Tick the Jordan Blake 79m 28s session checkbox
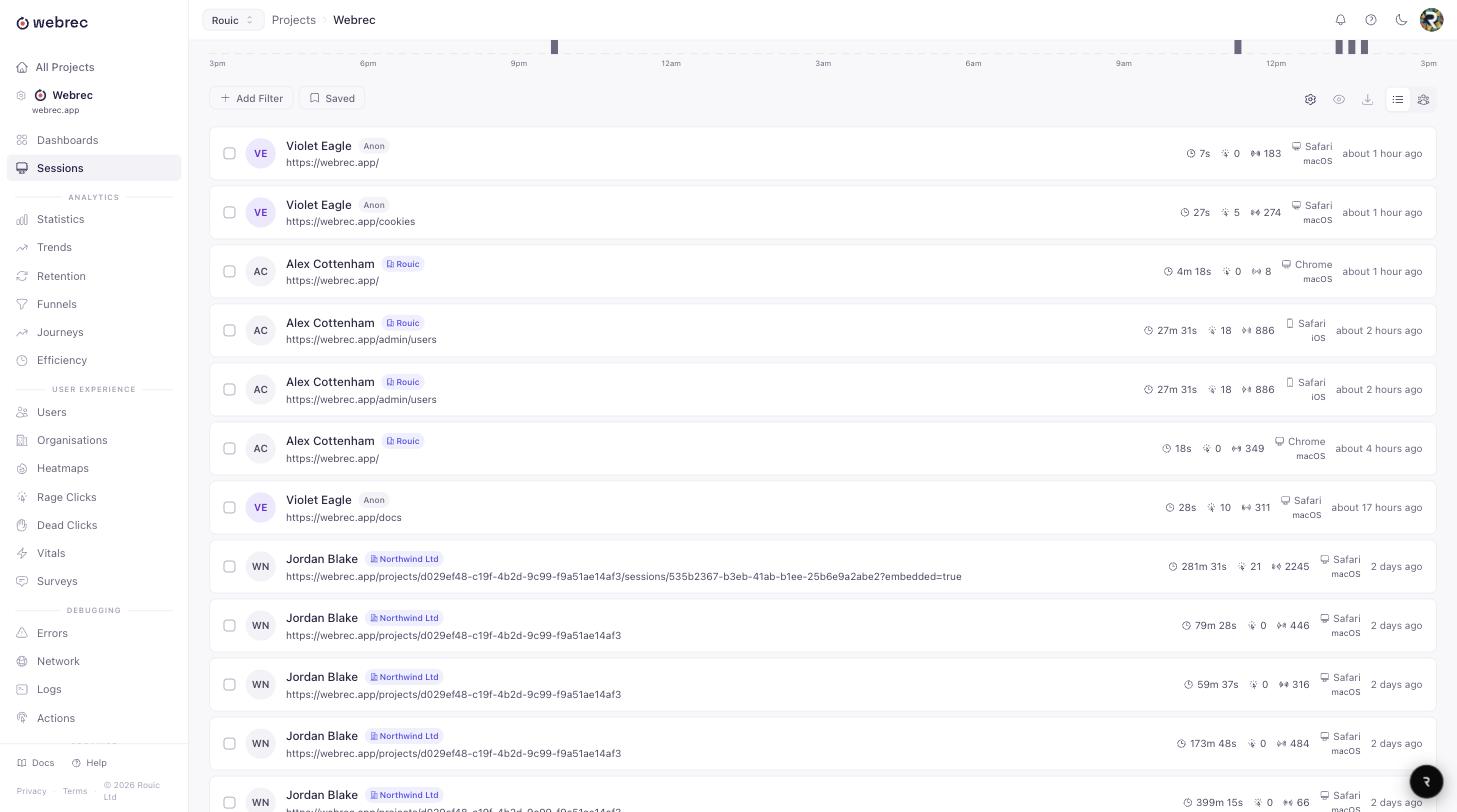1457x812 pixels. 229,625
